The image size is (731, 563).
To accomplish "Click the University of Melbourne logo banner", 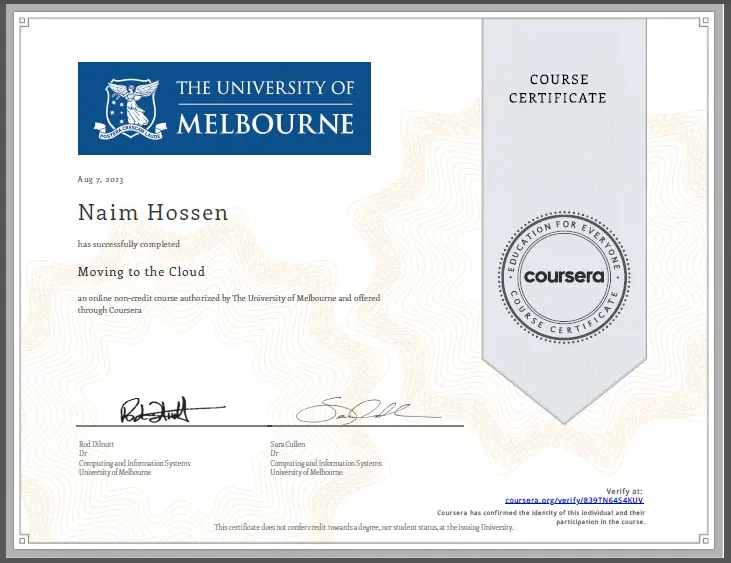I will [x=224, y=108].
